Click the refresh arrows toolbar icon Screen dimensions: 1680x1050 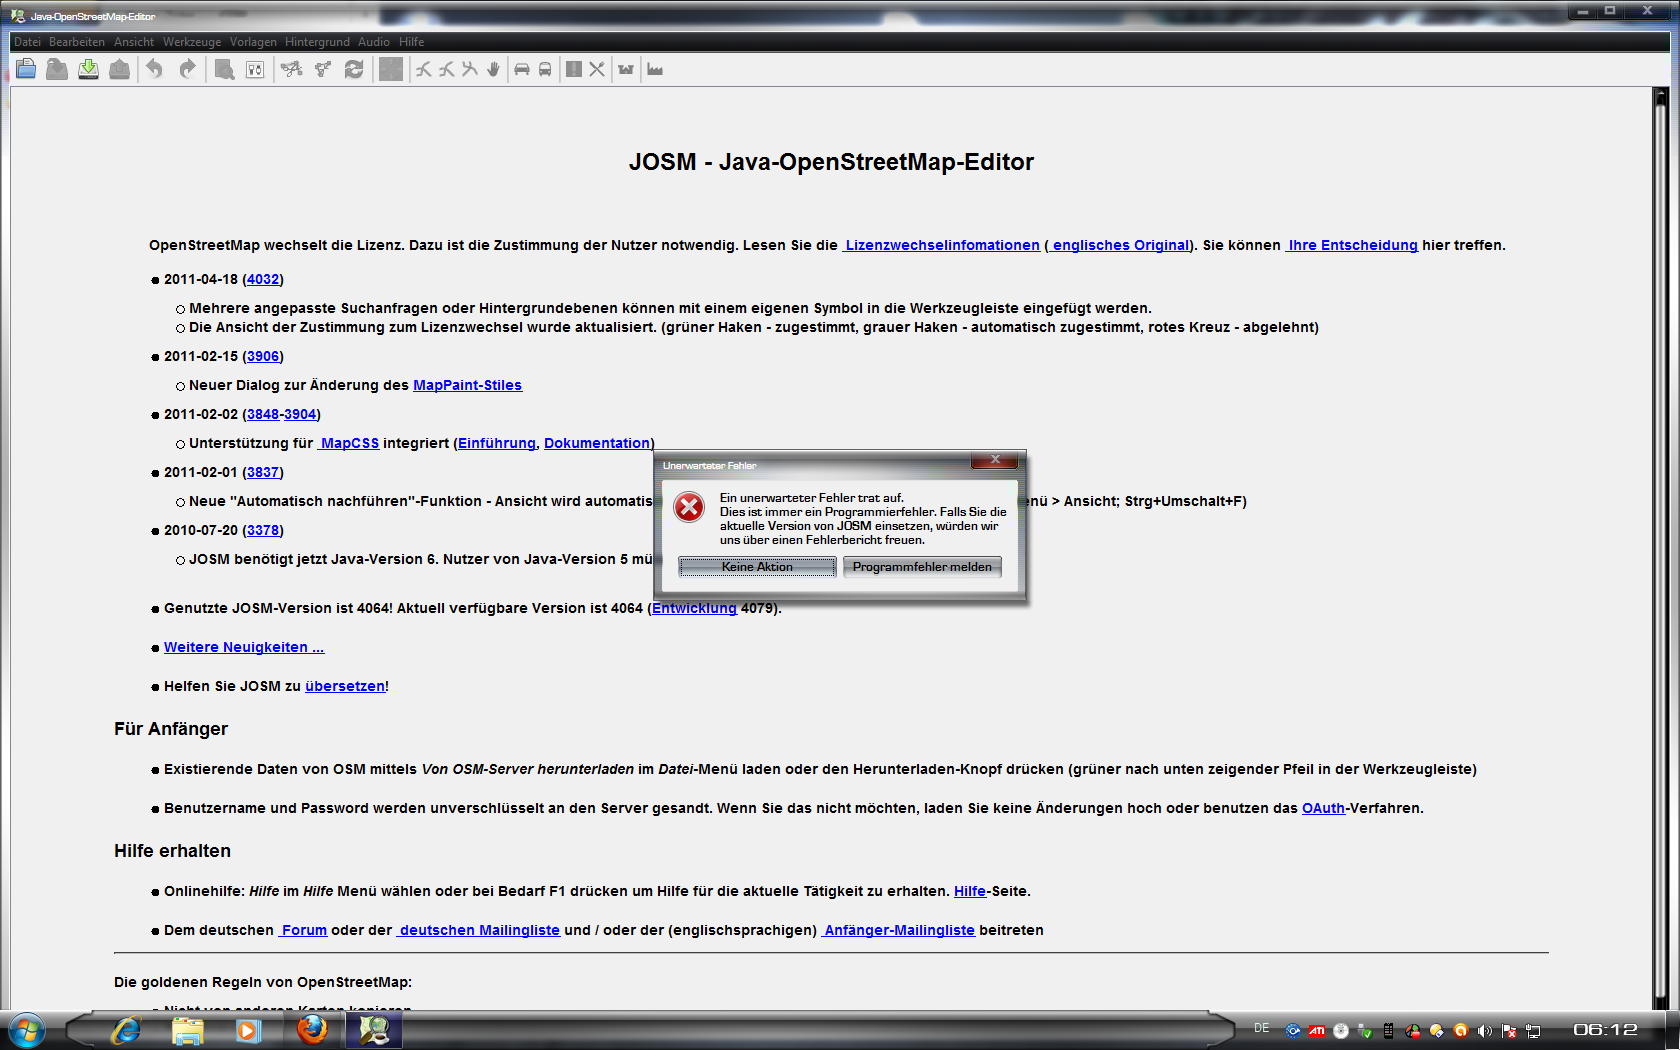(x=354, y=69)
